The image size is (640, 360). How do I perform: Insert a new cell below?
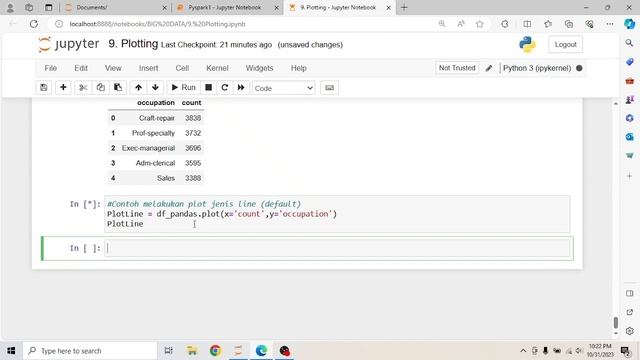coord(63,88)
